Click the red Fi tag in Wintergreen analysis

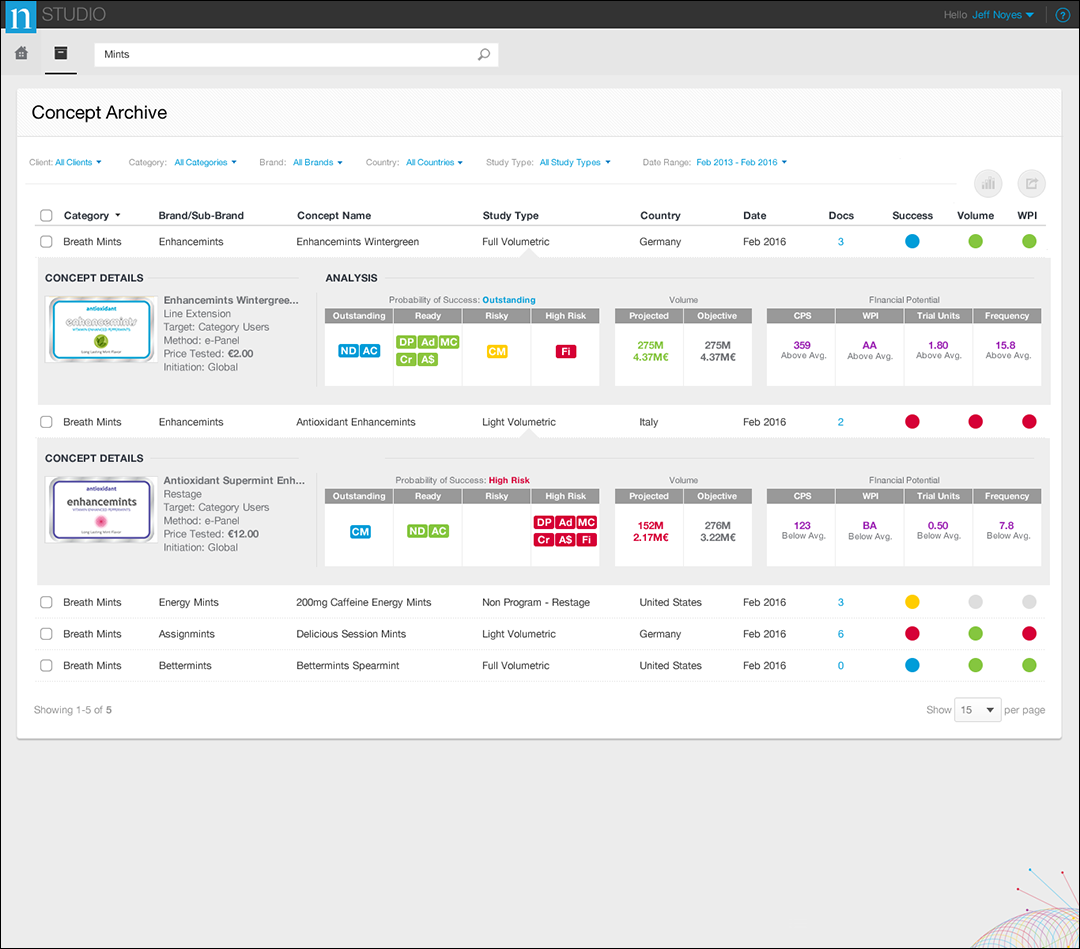click(565, 351)
